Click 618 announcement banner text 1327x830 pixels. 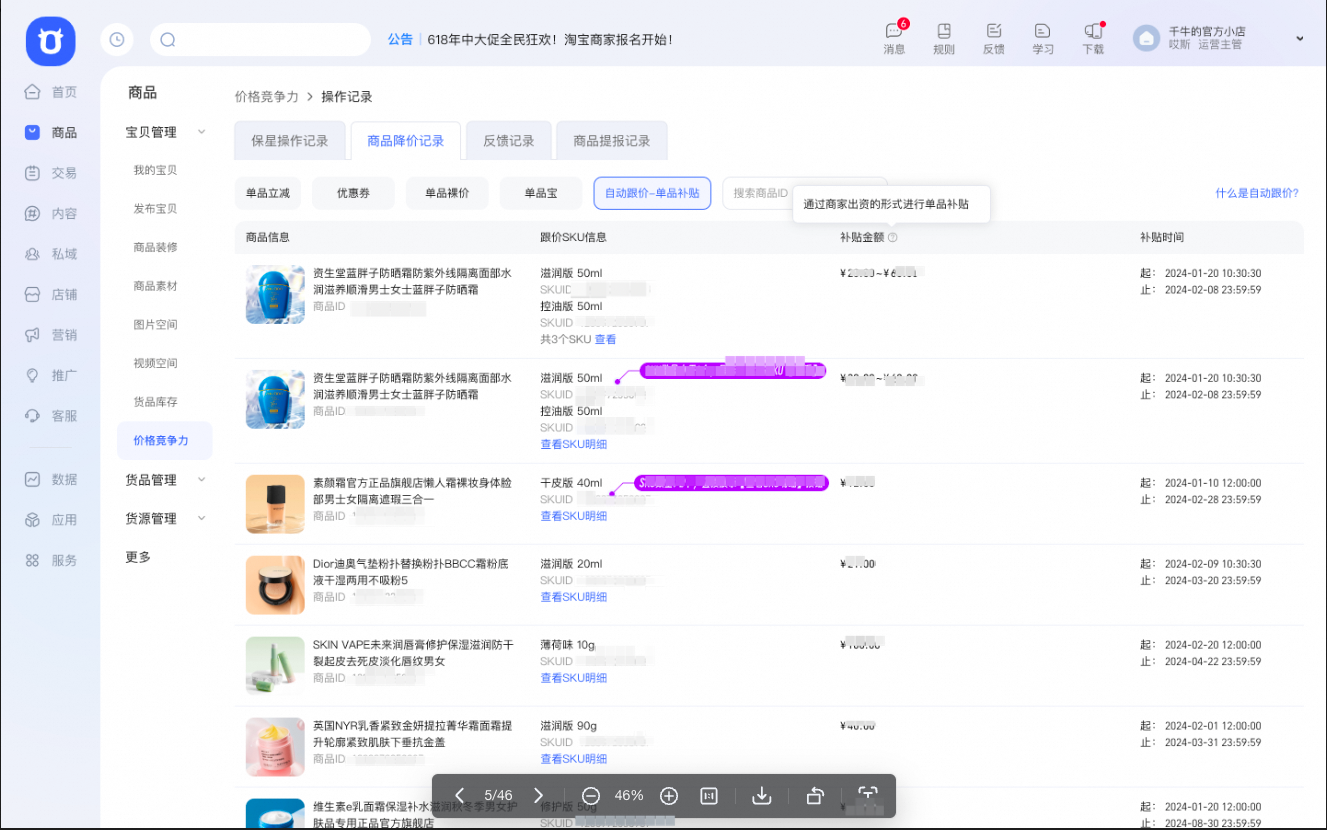pos(549,40)
